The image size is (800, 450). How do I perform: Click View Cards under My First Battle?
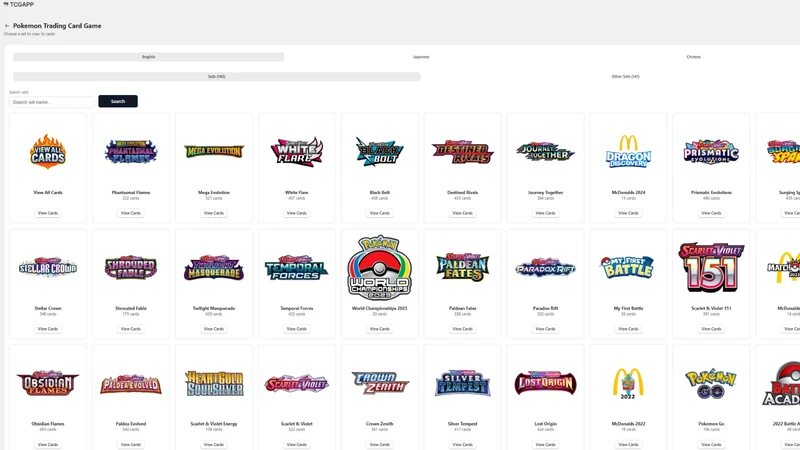click(x=629, y=329)
